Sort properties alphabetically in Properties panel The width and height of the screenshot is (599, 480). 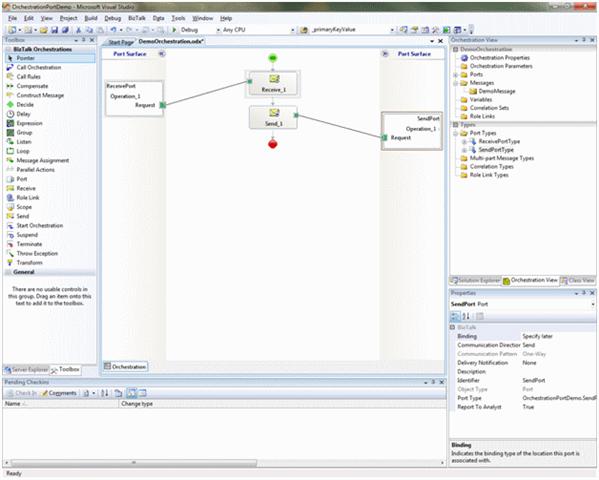point(466,316)
